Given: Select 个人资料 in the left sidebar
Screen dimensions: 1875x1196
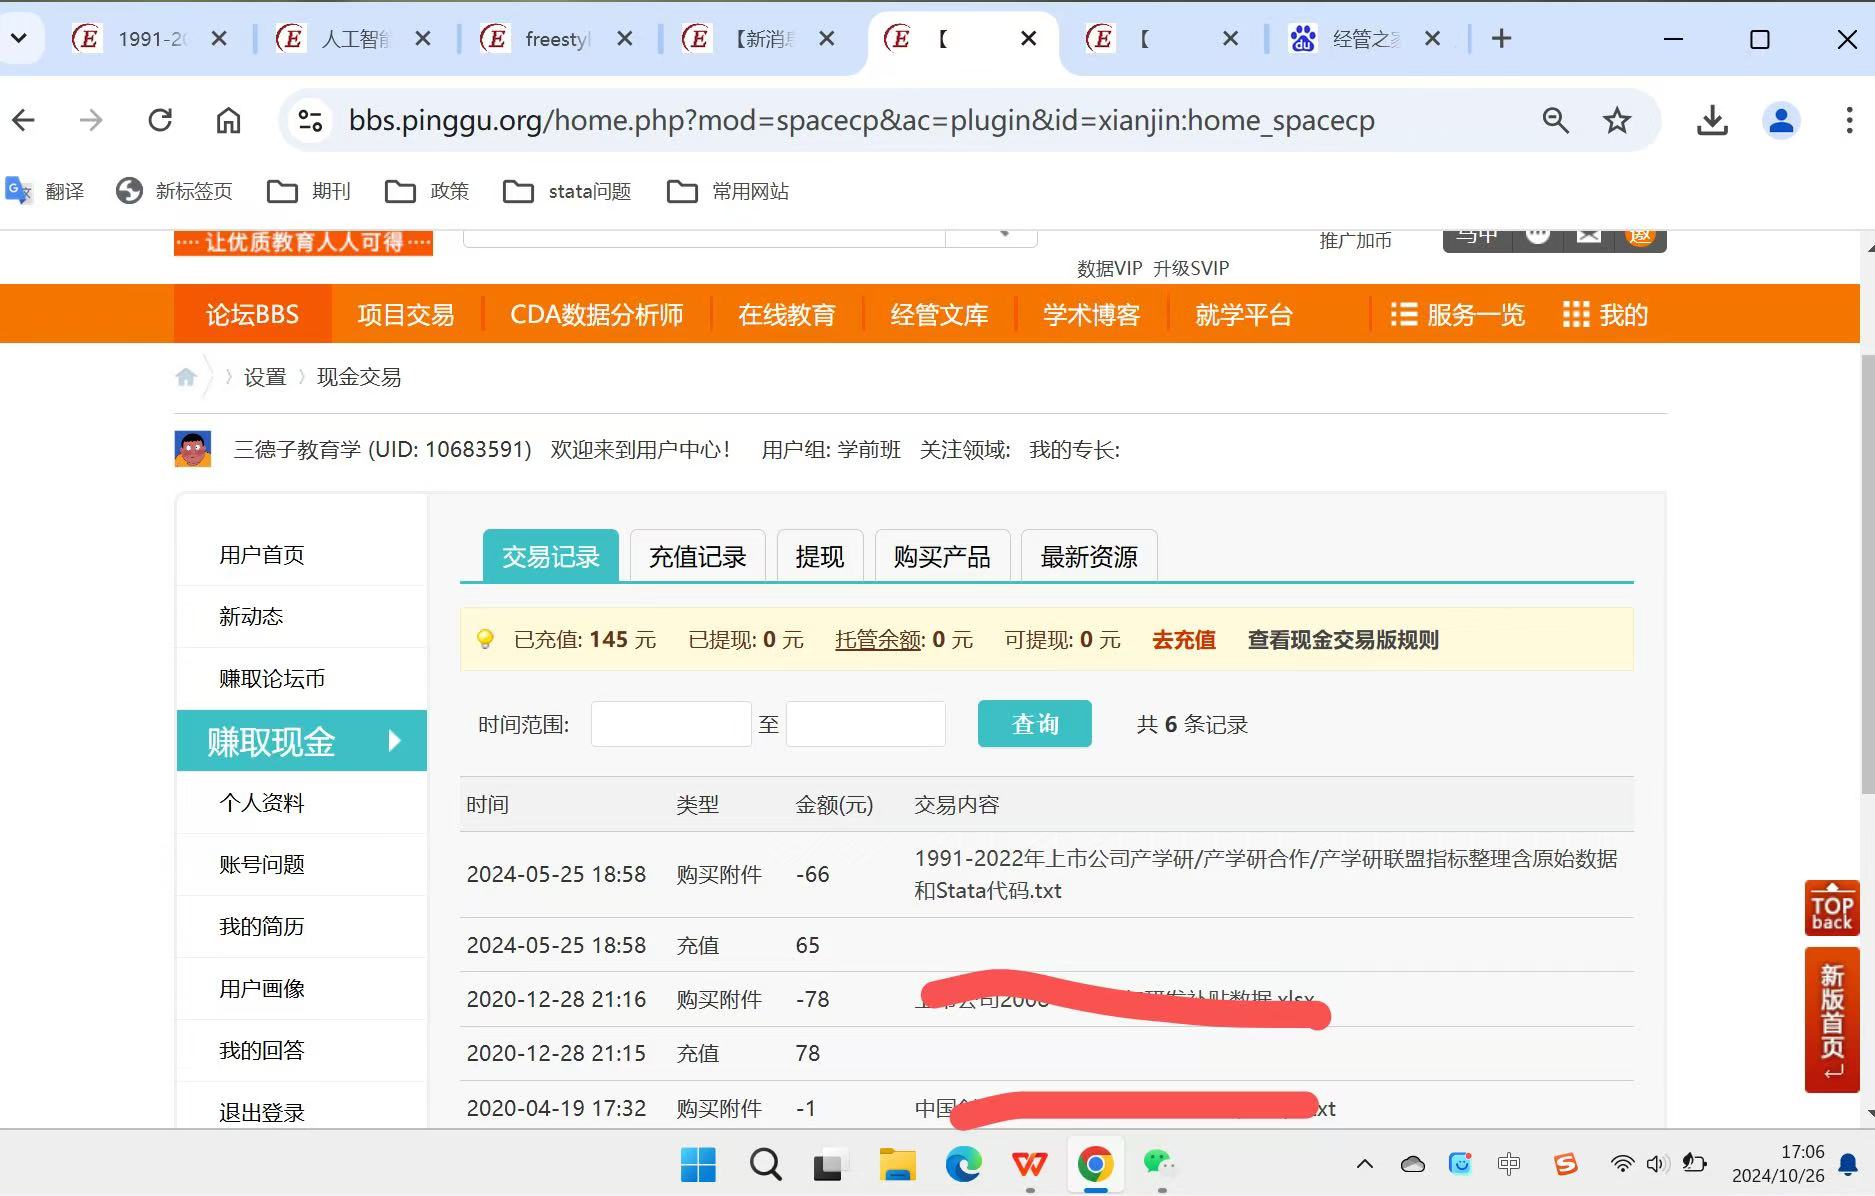Looking at the screenshot, I should 261,803.
